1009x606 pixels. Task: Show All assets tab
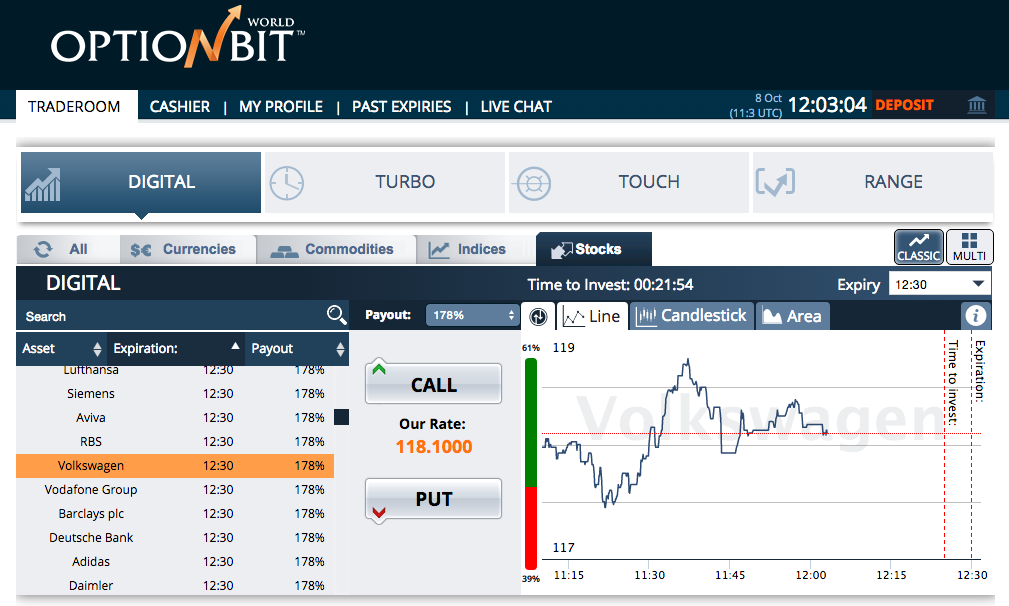click(68, 249)
